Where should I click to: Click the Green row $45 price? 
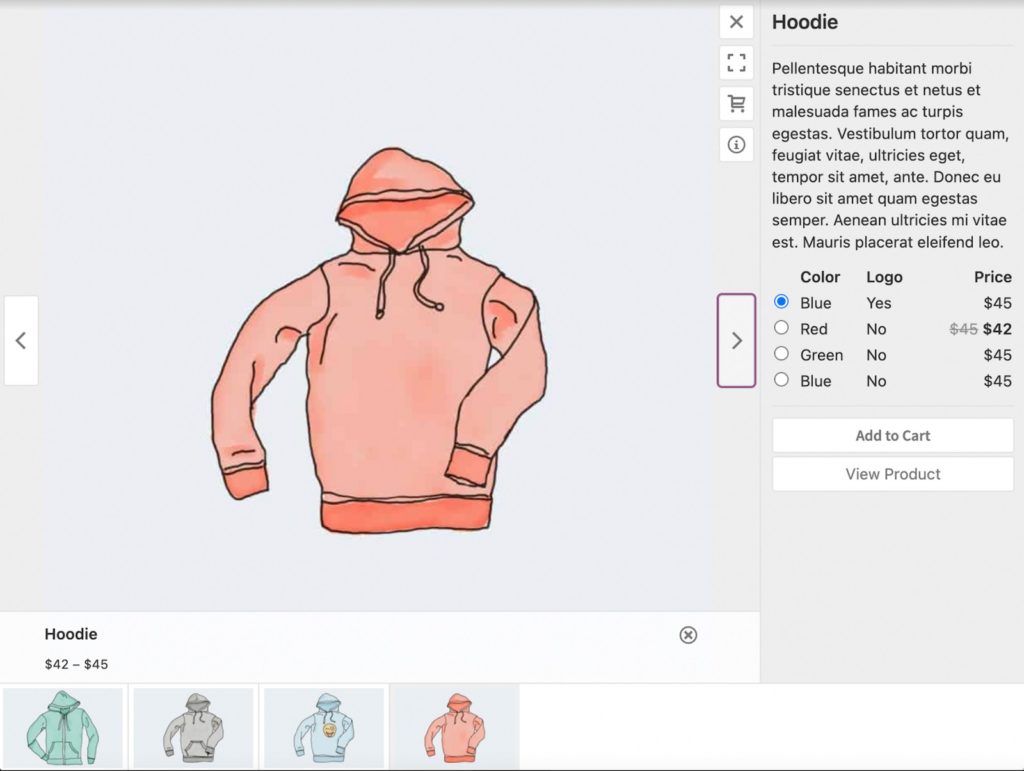997,355
